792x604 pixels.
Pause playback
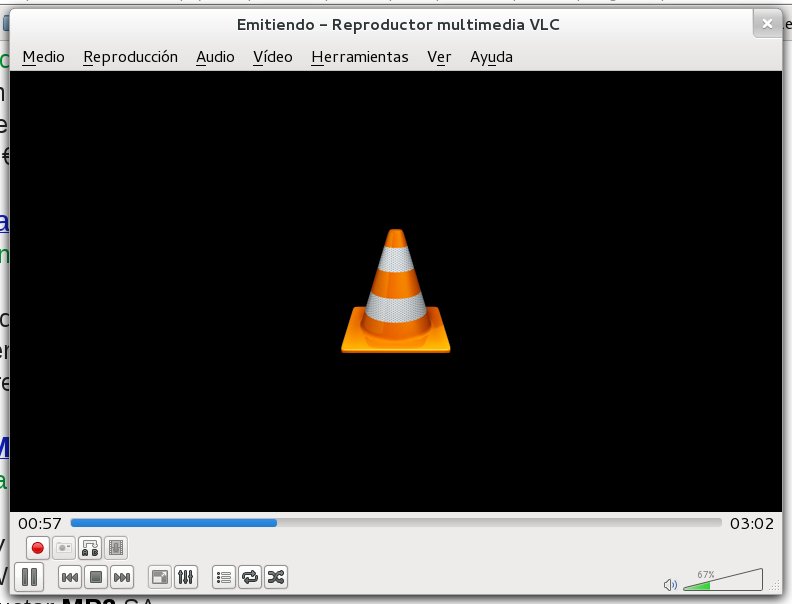click(29, 577)
